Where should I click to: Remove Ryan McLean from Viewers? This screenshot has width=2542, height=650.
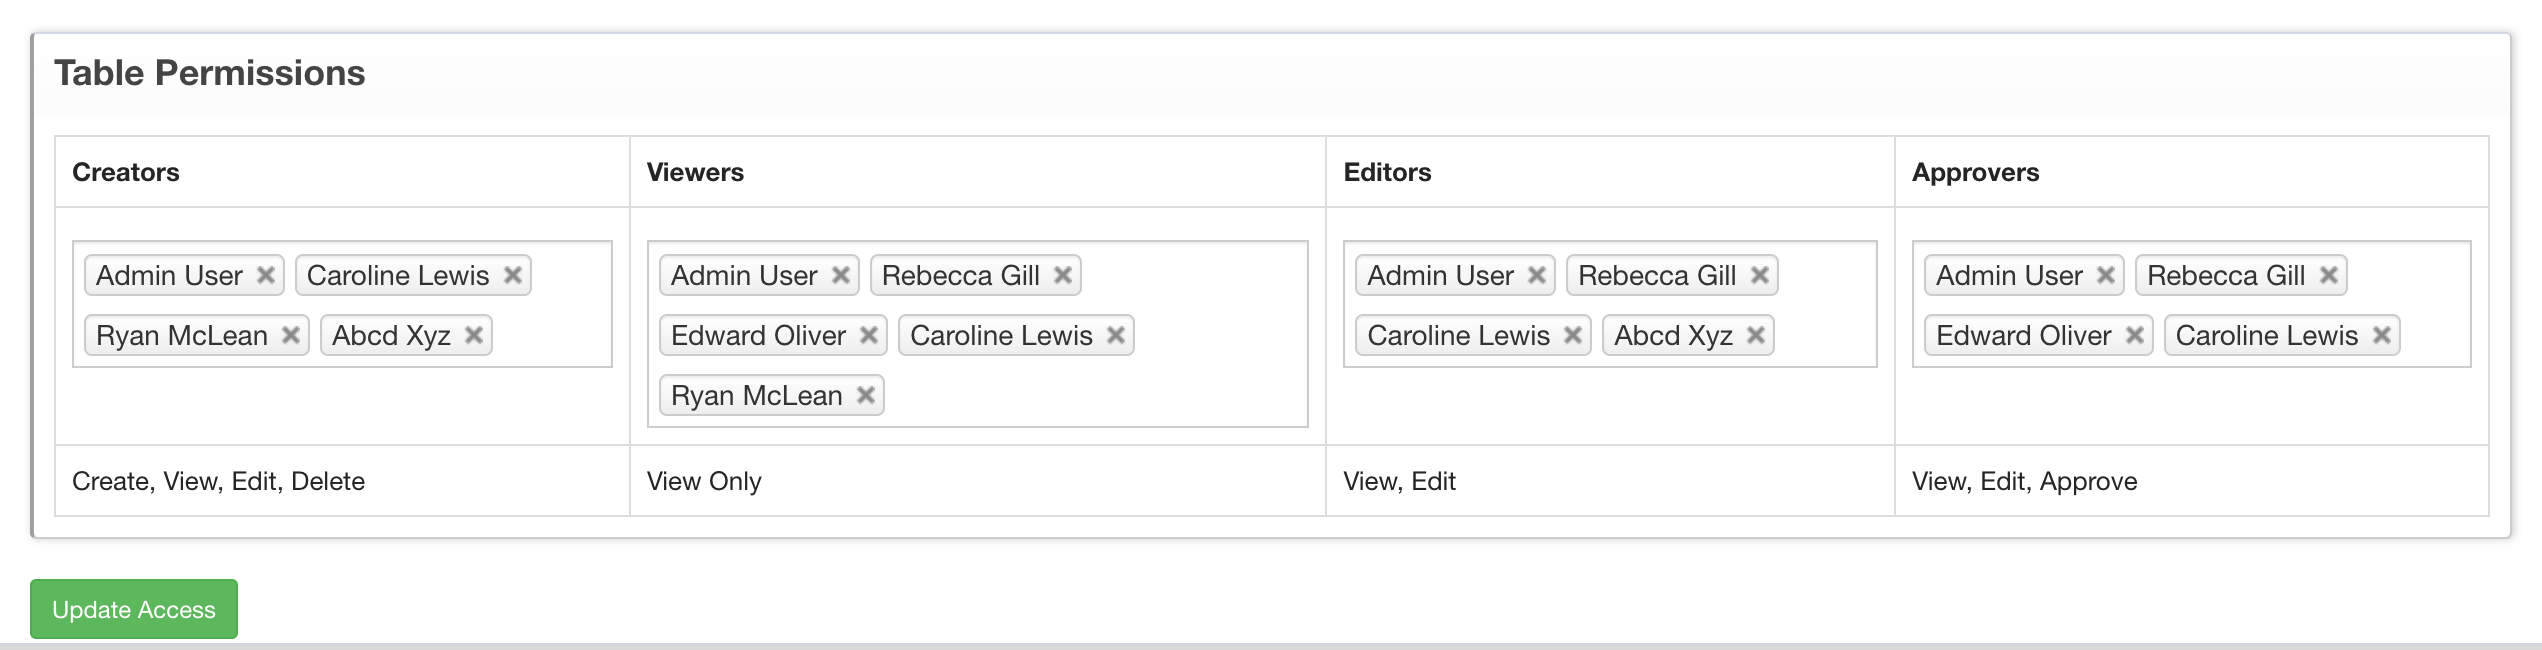(865, 395)
